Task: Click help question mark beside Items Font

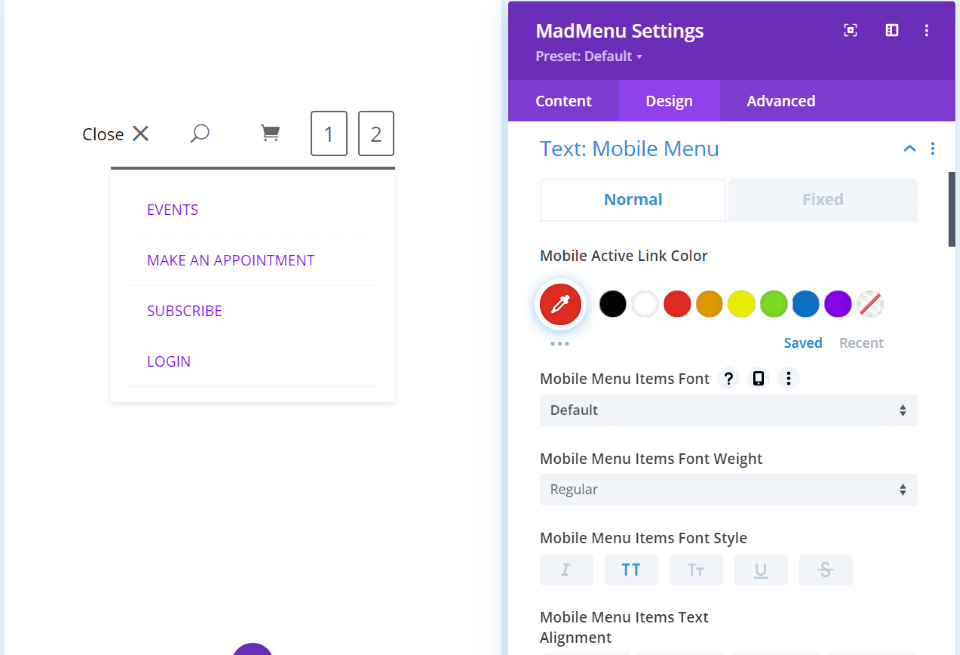Action: point(729,378)
